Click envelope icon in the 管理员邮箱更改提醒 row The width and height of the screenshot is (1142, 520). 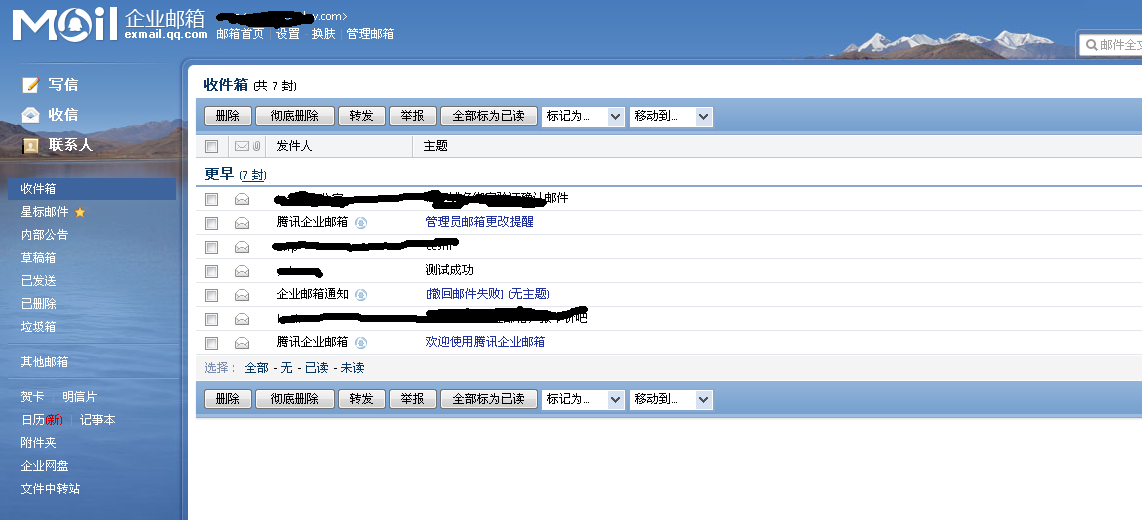(x=242, y=222)
